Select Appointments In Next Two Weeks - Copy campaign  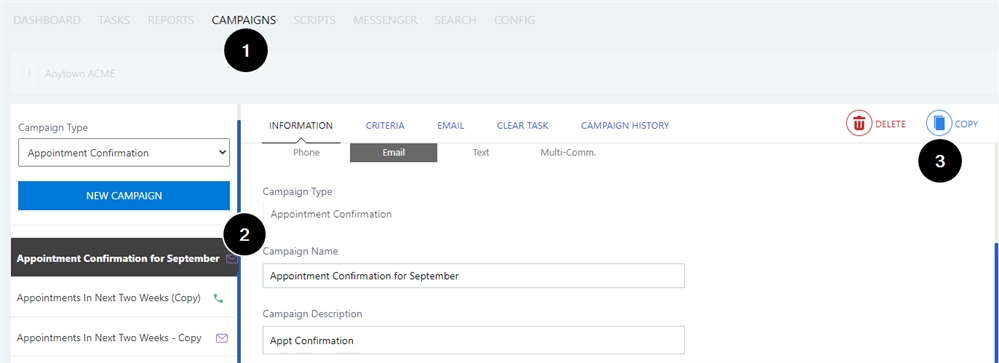point(124,338)
